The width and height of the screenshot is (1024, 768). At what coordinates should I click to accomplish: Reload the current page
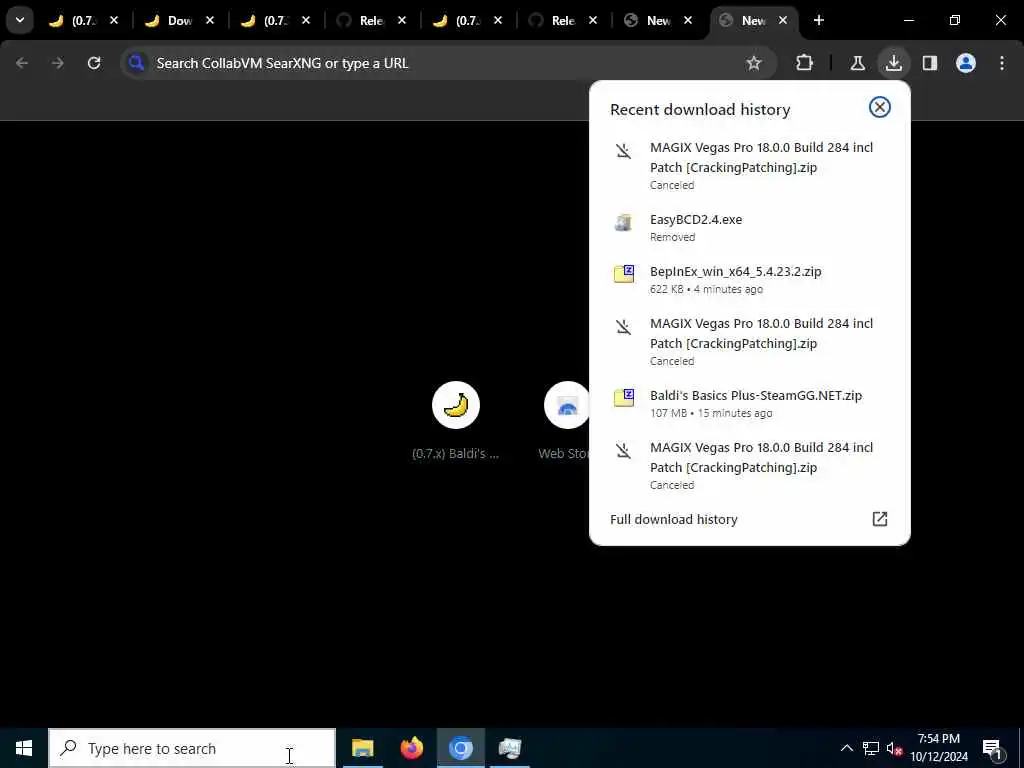[x=94, y=63]
